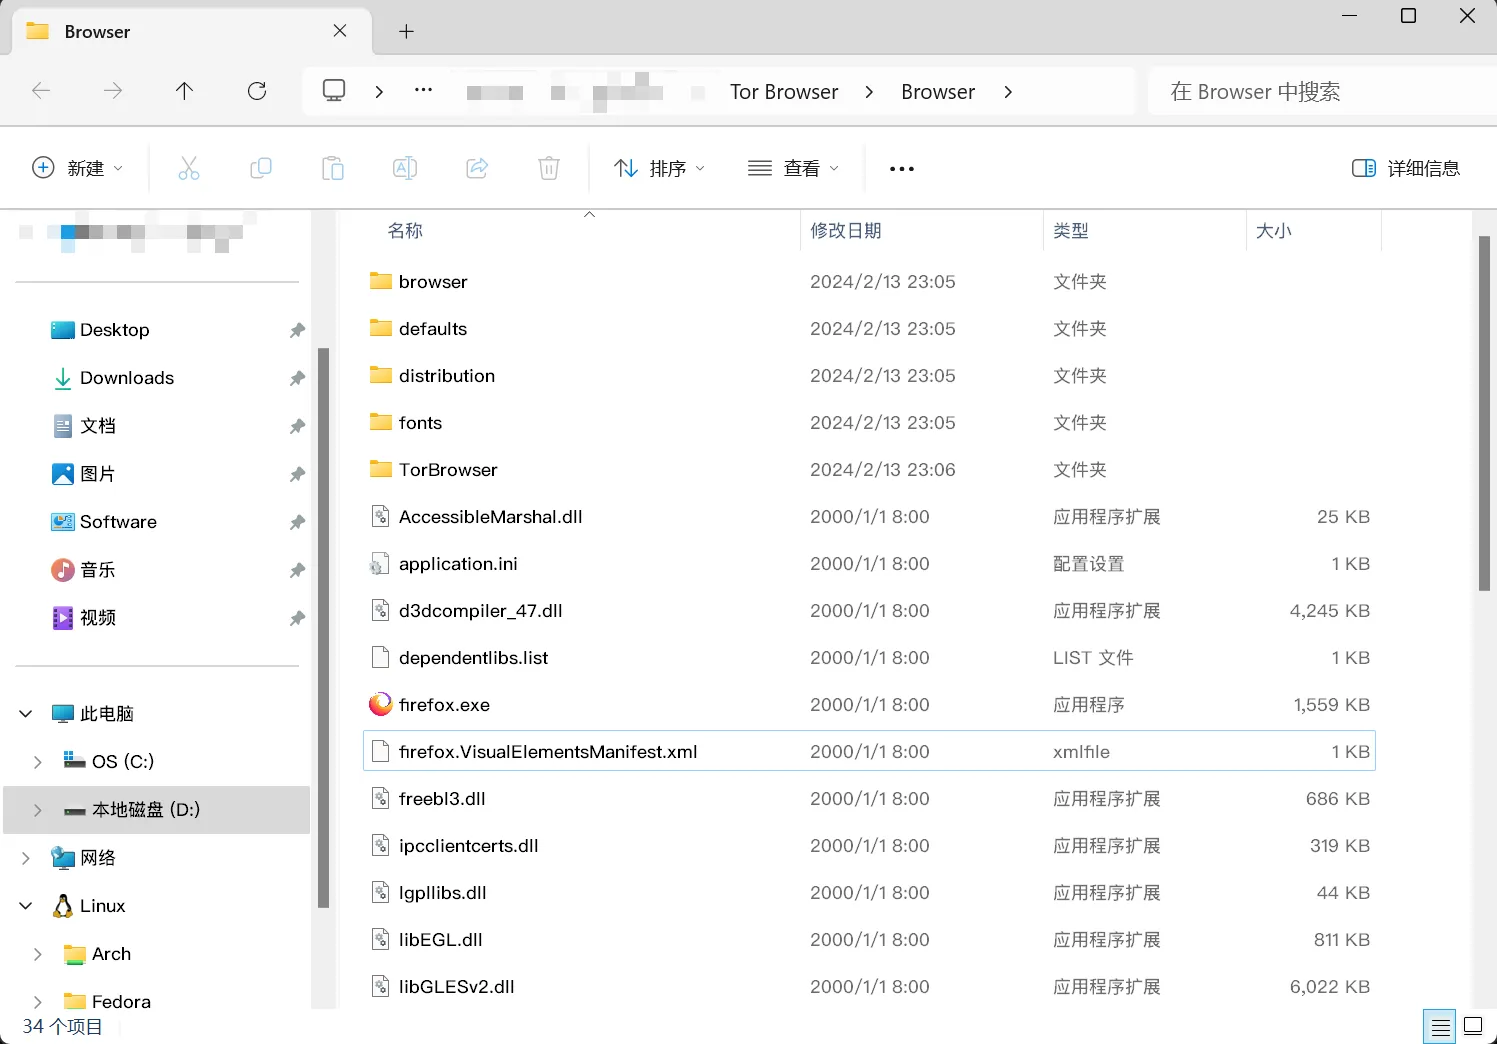Open the 查看 view dropdown
Screen dimensions: 1497x1044
pyautogui.click(x=793, y=168)
